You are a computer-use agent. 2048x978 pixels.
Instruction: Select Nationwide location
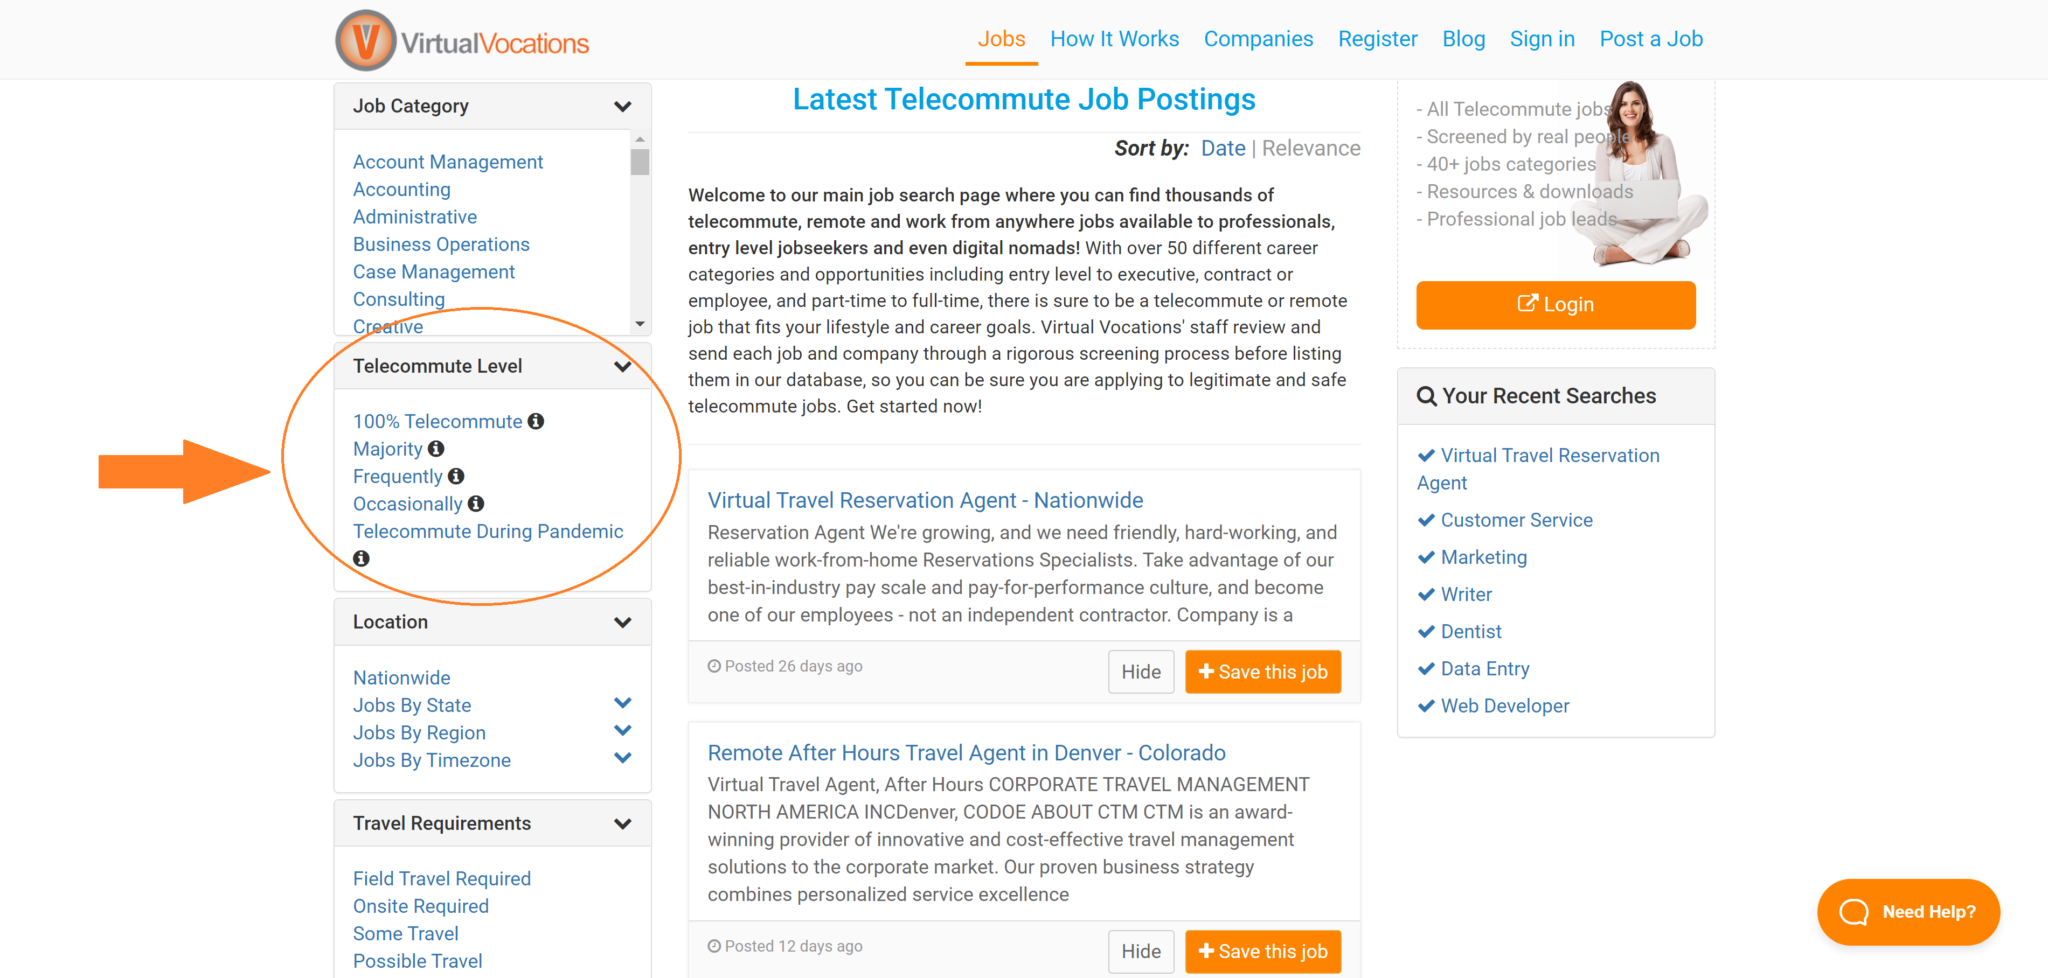[x=401, y=678]
